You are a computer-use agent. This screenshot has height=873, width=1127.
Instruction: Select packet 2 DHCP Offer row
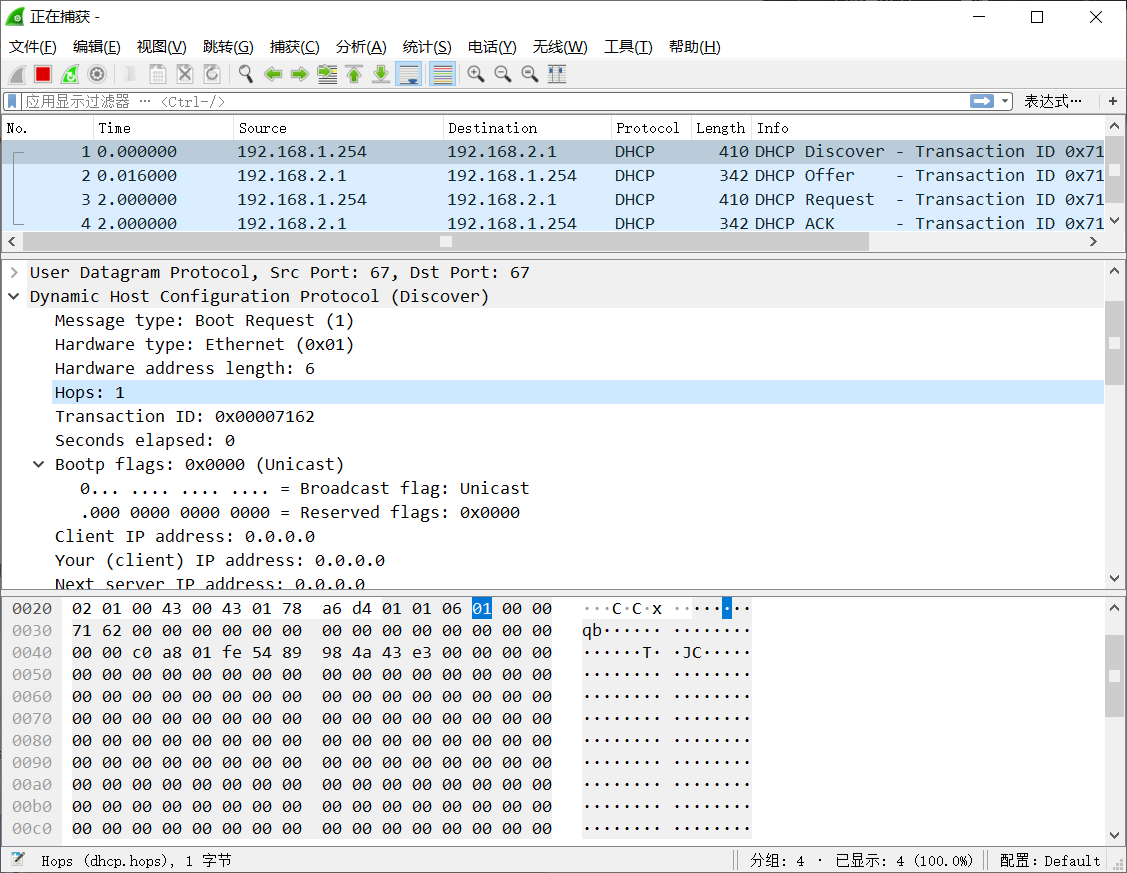[x=553, y=175]
